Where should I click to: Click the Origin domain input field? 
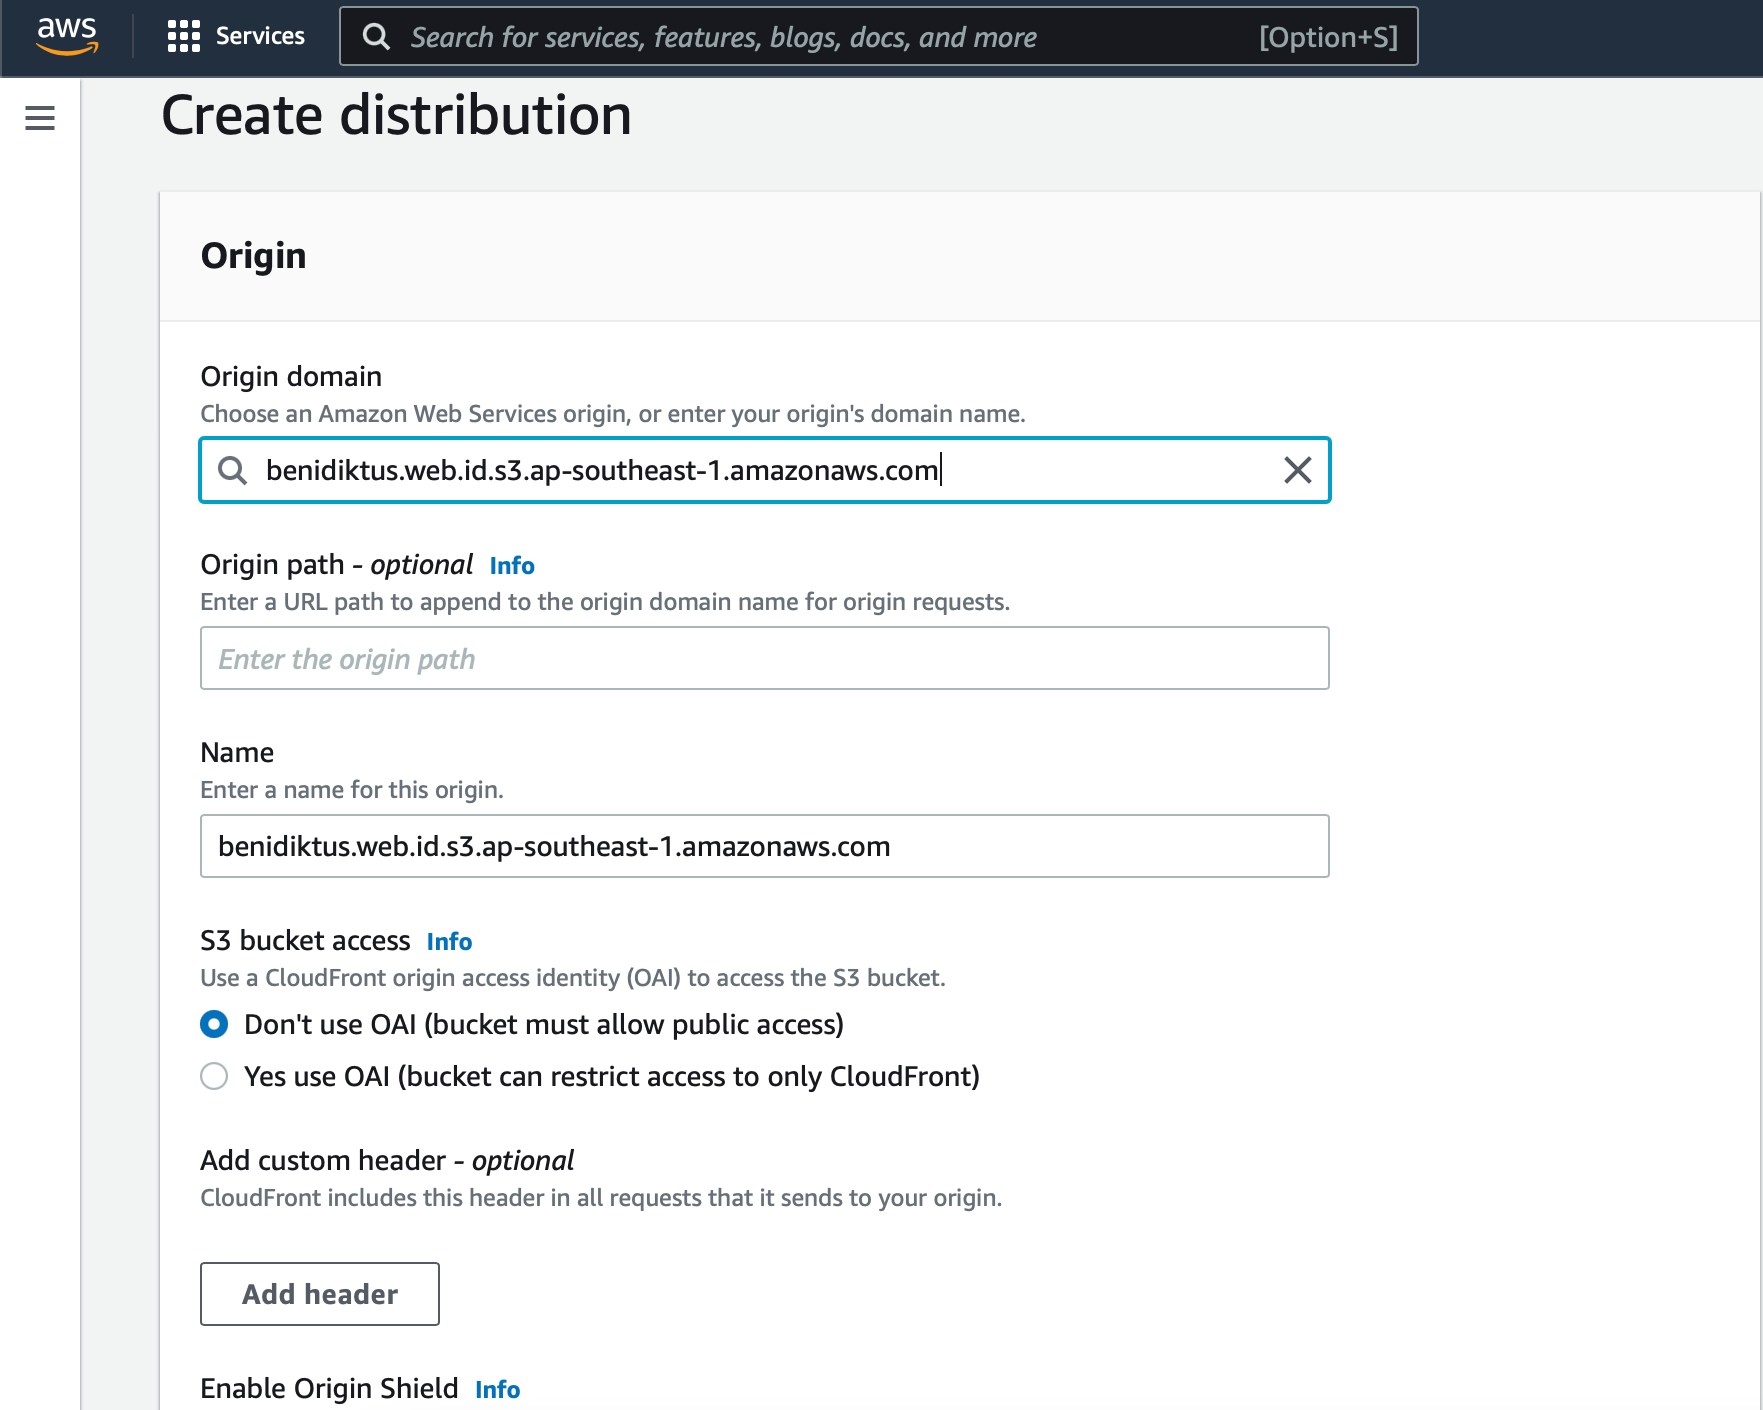click(765, 470)
